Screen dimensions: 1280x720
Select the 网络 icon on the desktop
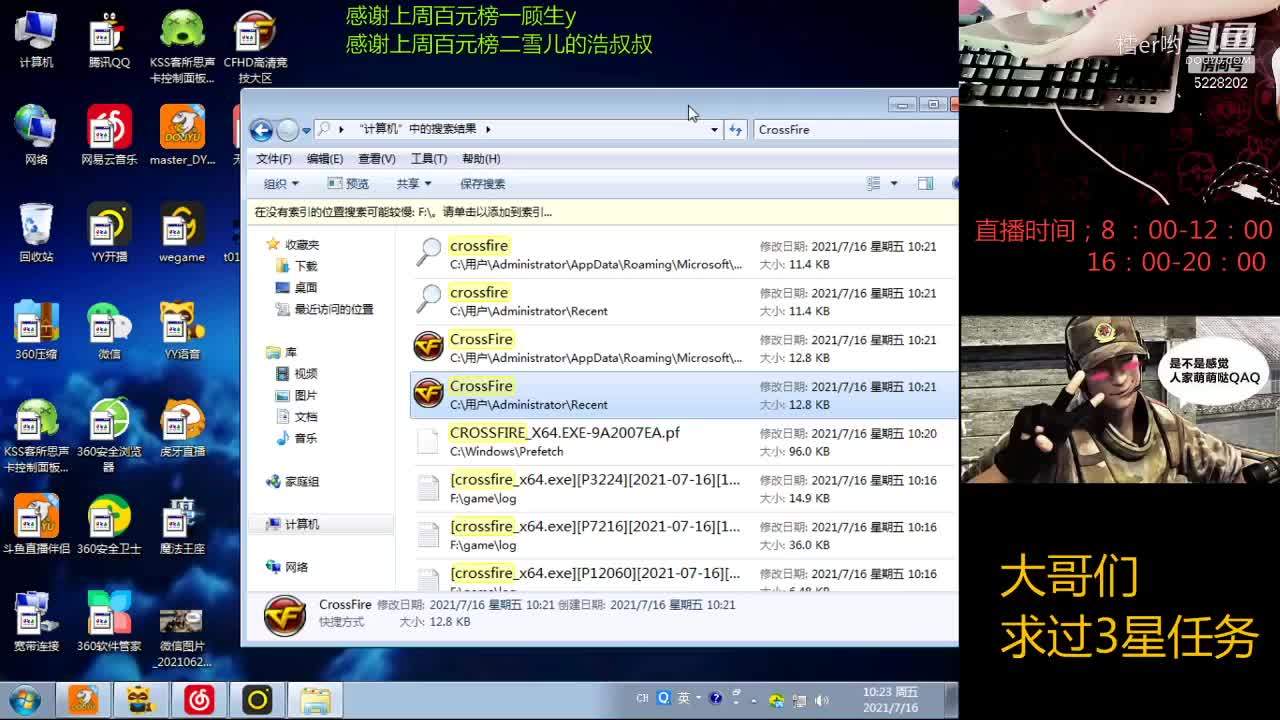pyautogui.click(x=36, y=136)
